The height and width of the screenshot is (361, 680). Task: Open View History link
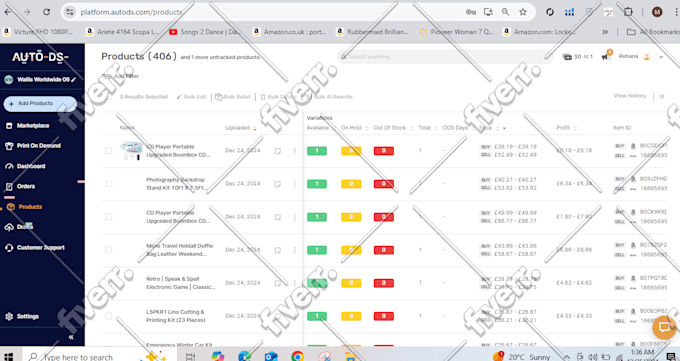pos(630,96)
